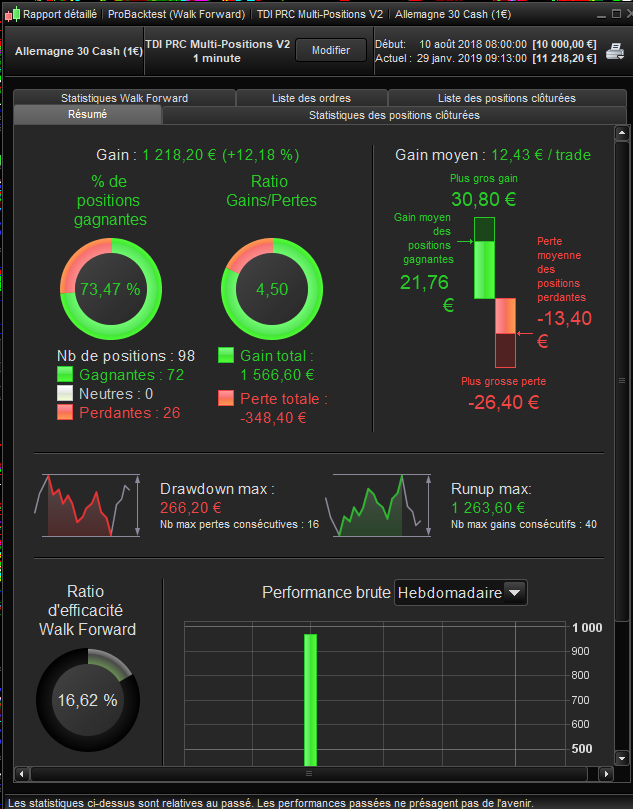Open Liste des positions clôturées tab
633x809 pixels.
[507, 98]
